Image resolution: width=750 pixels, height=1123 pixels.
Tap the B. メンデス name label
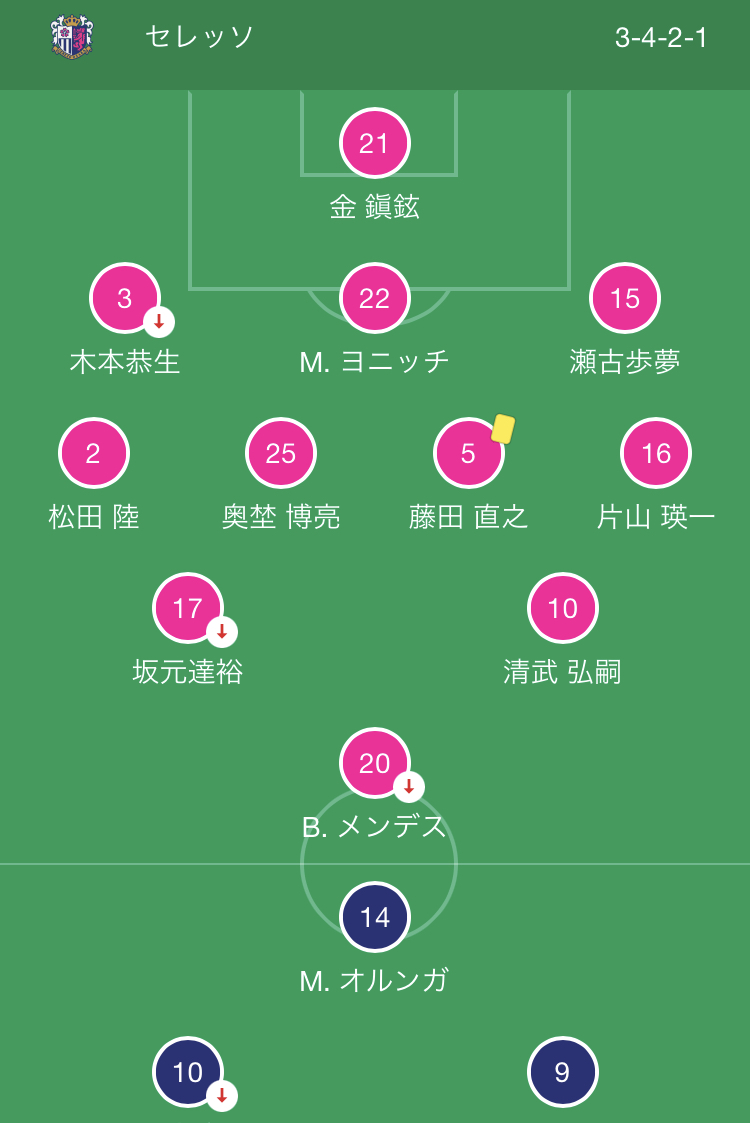[375, 827]
